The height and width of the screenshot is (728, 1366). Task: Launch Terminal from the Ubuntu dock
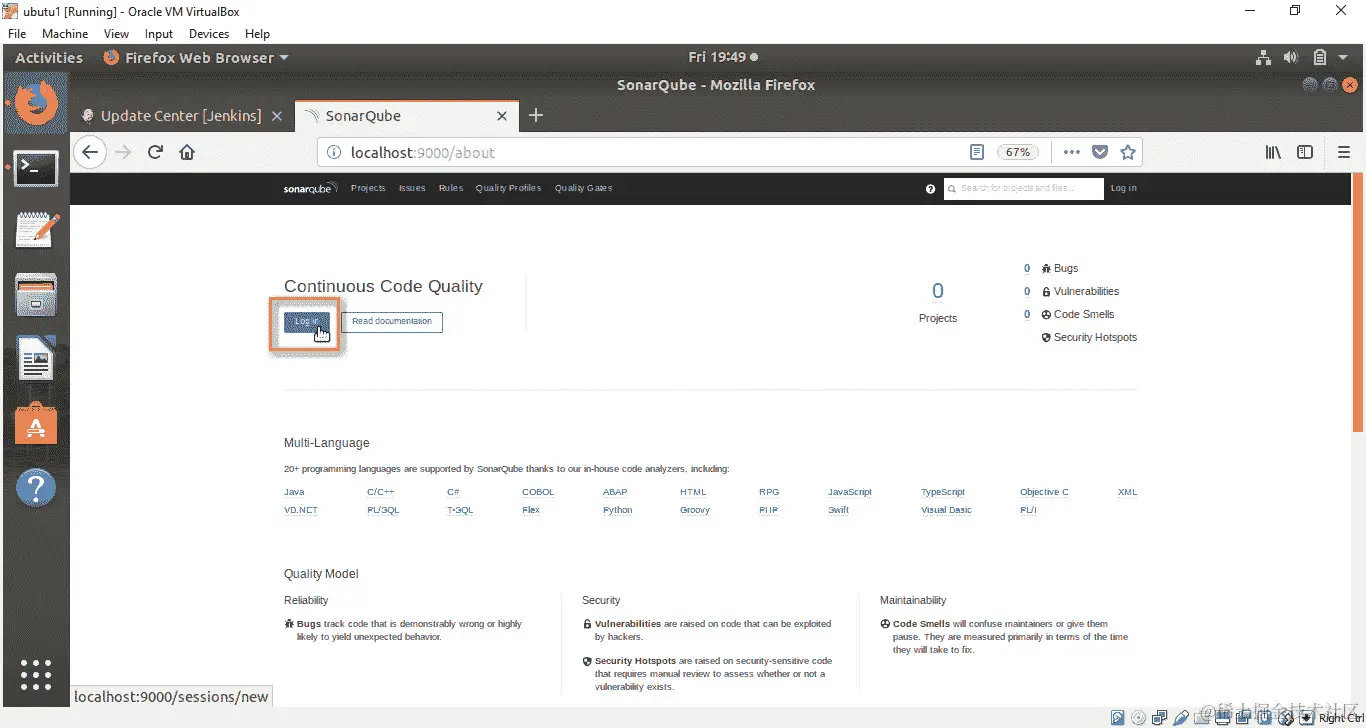click(x=36, y=168)
